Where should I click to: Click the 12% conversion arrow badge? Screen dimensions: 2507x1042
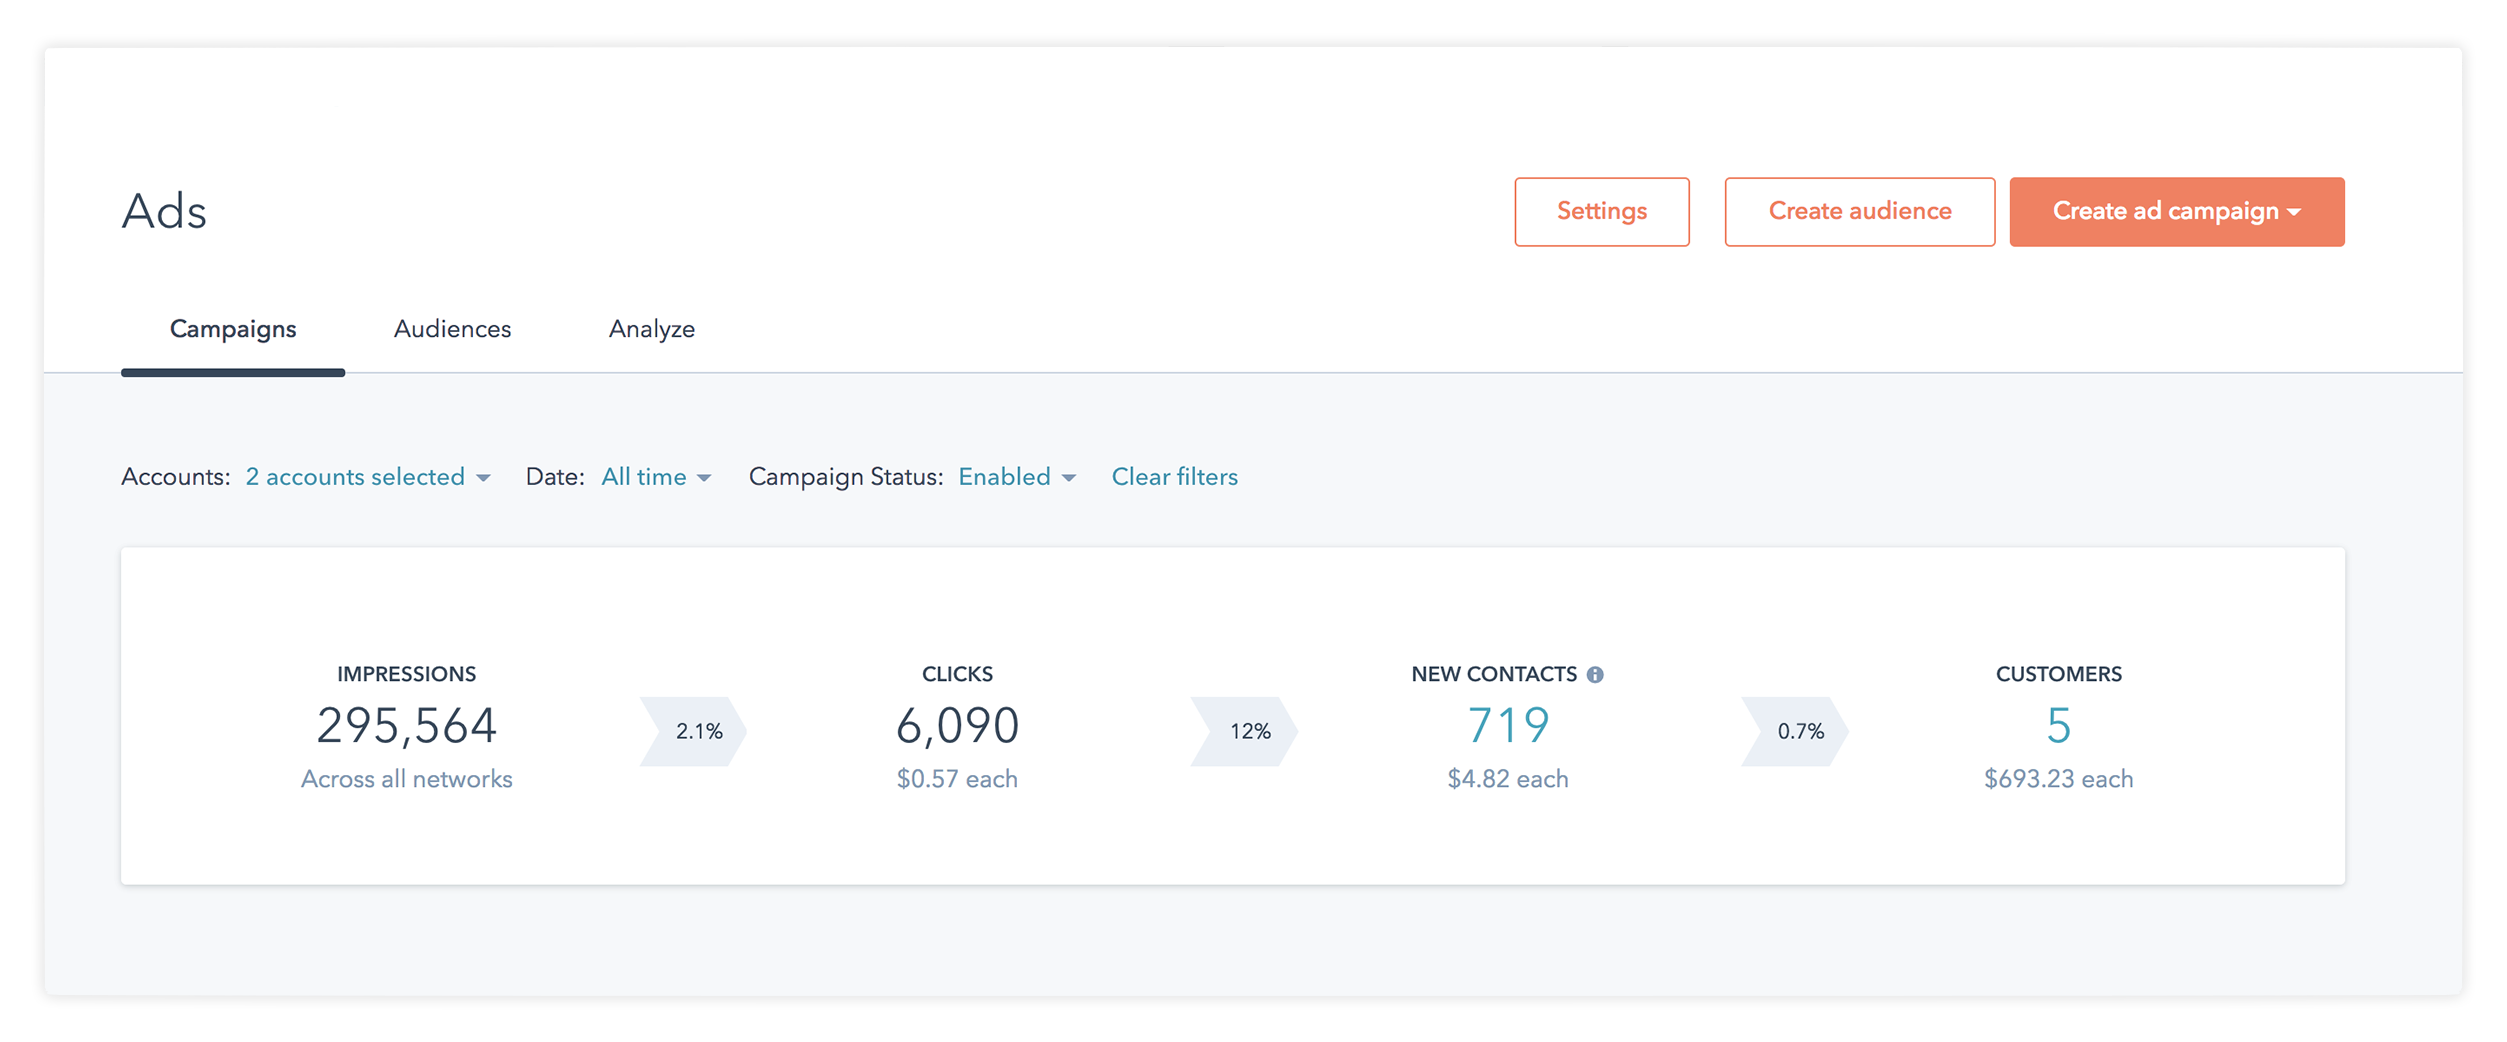1244,732
